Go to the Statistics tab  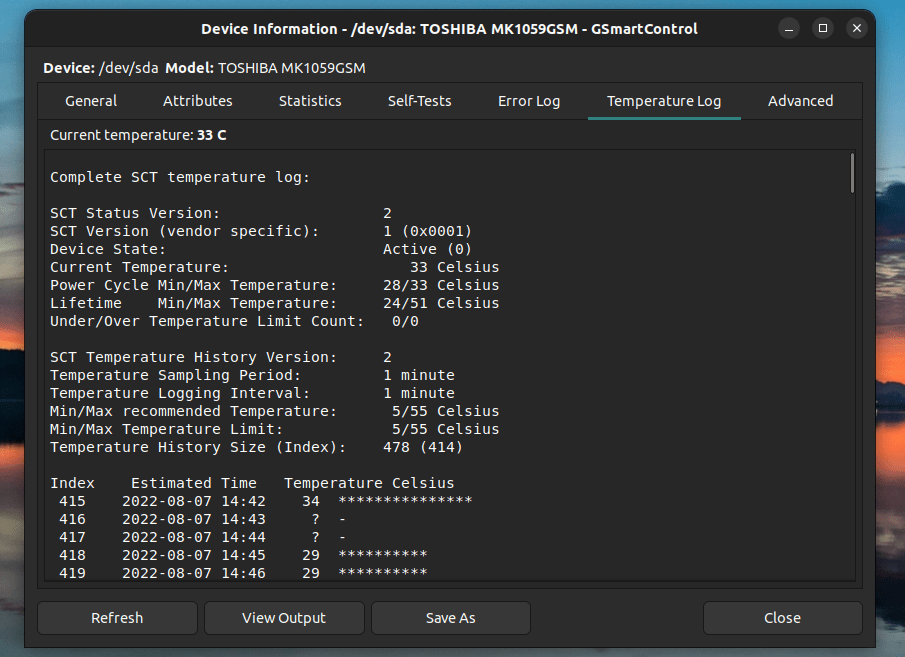pyautogui.click(x=310, y=101)
